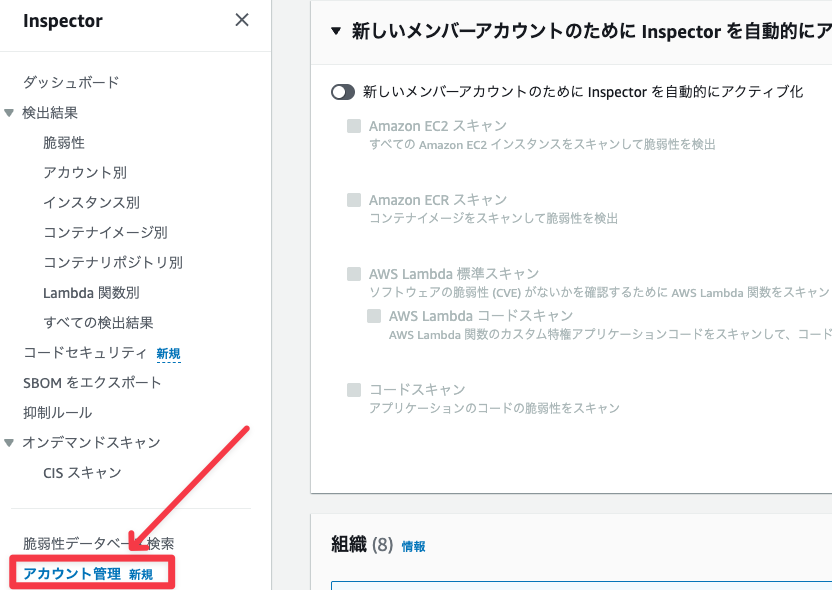This screenshot has height=590, width=832.
Task: Open コードセキュリティ in navigation
Action: coord(85,352)
